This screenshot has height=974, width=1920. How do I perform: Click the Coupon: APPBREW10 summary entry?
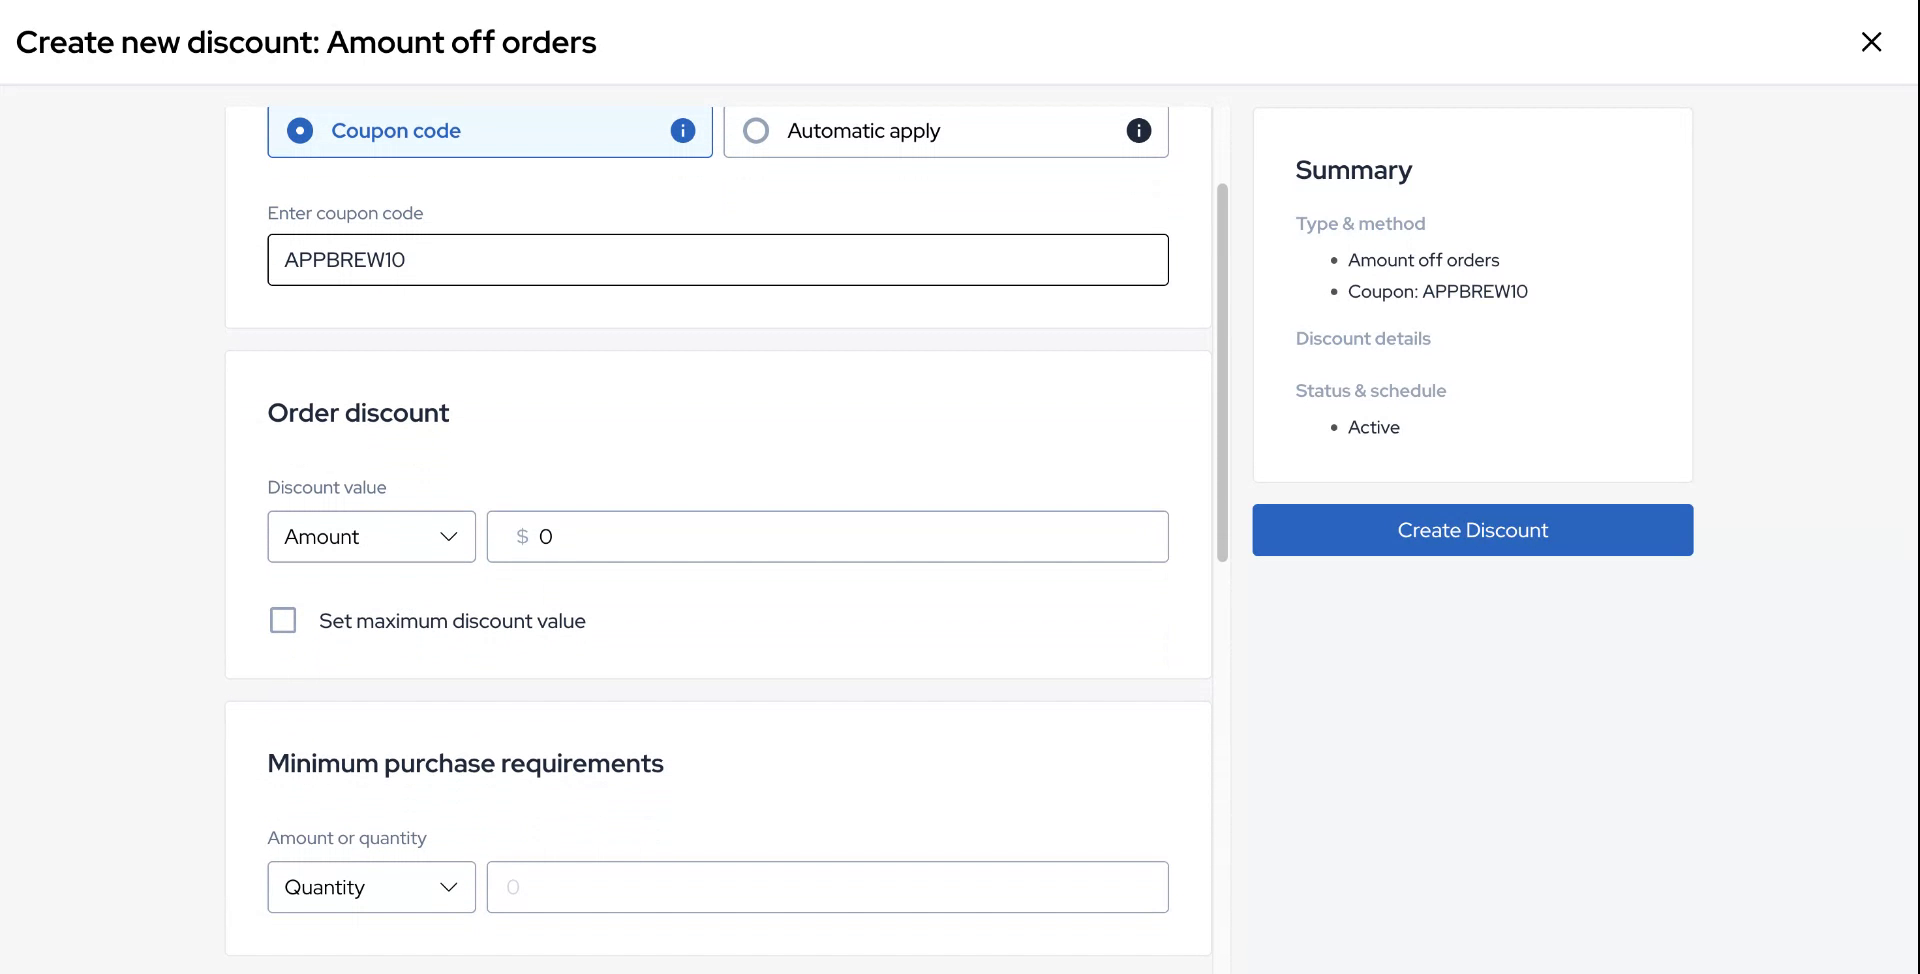[1437, 291]
